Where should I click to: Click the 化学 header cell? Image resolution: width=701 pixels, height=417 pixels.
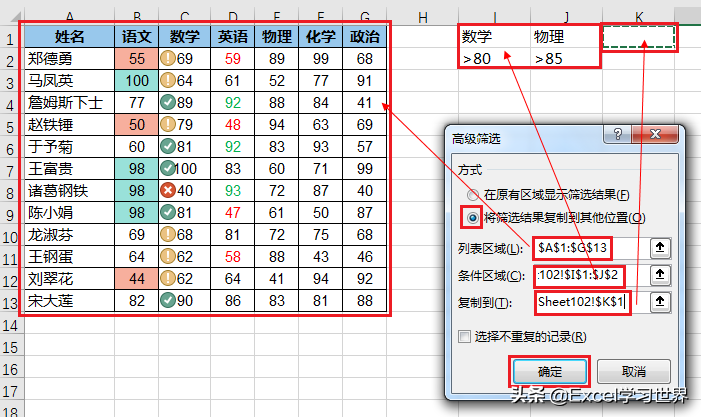321,36
